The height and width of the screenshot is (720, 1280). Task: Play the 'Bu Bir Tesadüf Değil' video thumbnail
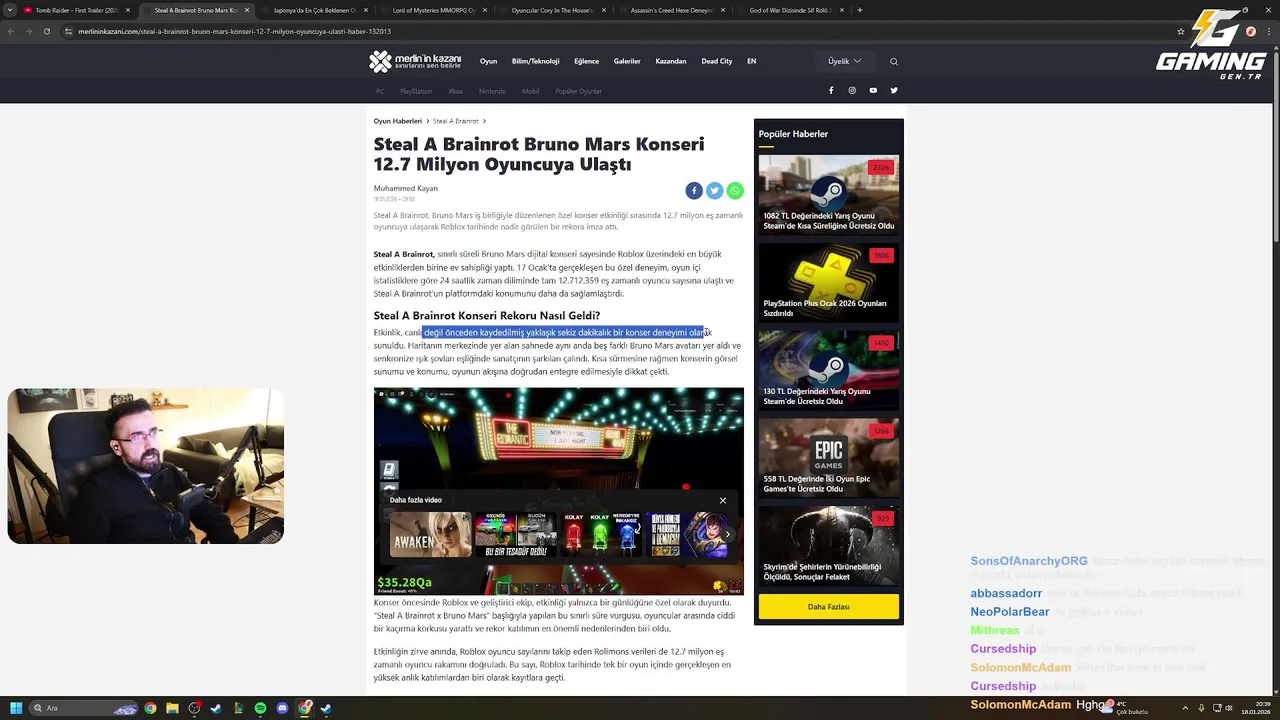(515, 534)
